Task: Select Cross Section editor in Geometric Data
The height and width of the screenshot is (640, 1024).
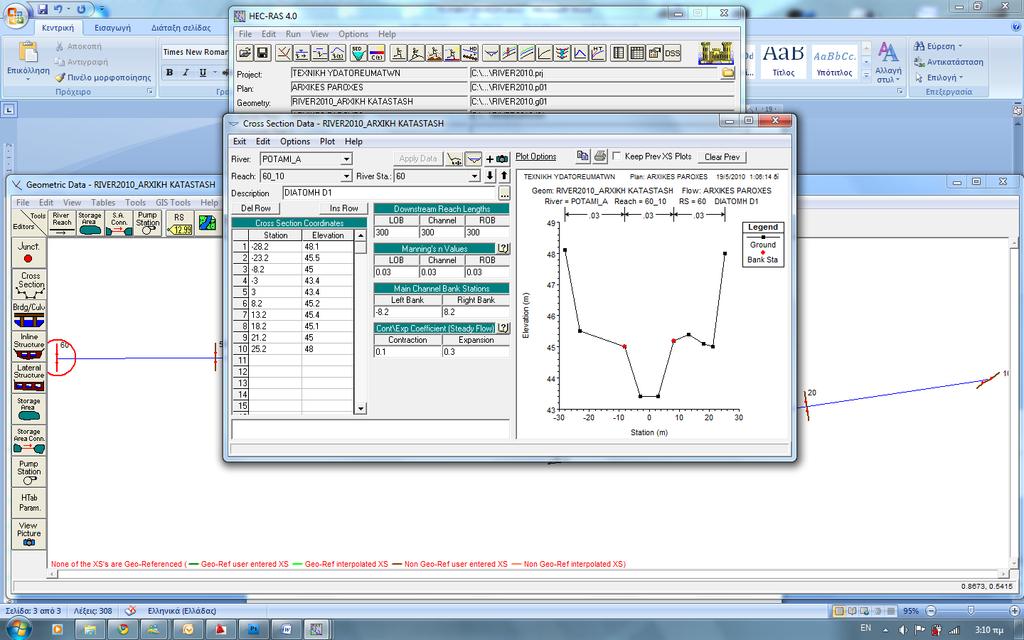Action: [x=29, y=285]
